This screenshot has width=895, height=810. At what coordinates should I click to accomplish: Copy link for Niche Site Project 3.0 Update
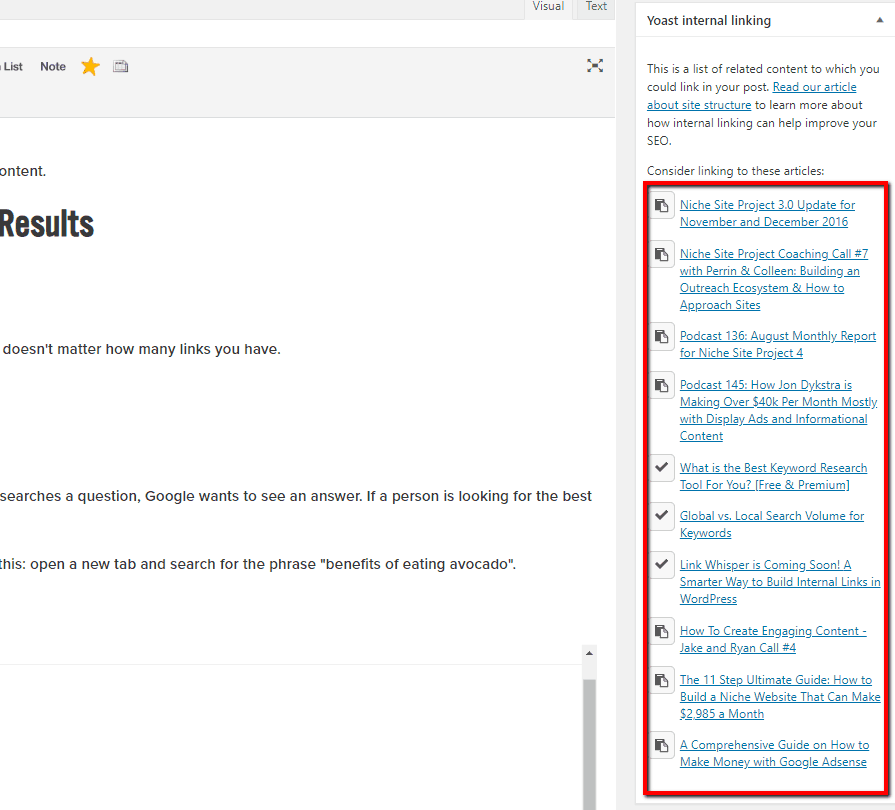click(x=662, y=205)
